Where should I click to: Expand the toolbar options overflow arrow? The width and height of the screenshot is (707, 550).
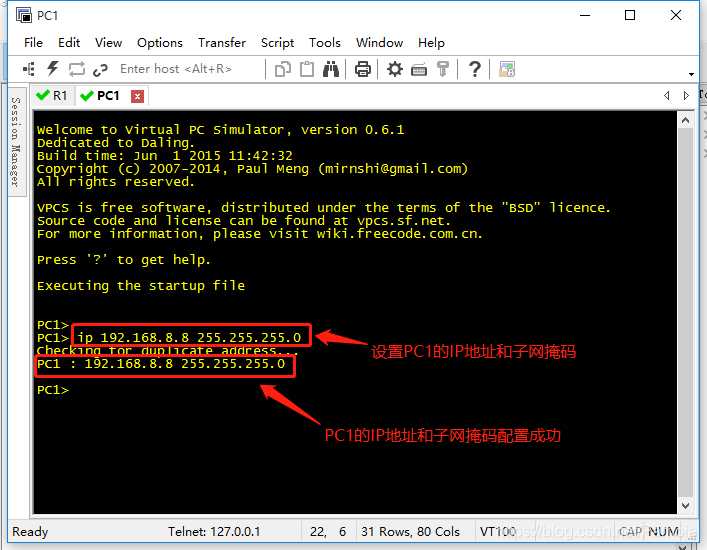click(691, 74)
